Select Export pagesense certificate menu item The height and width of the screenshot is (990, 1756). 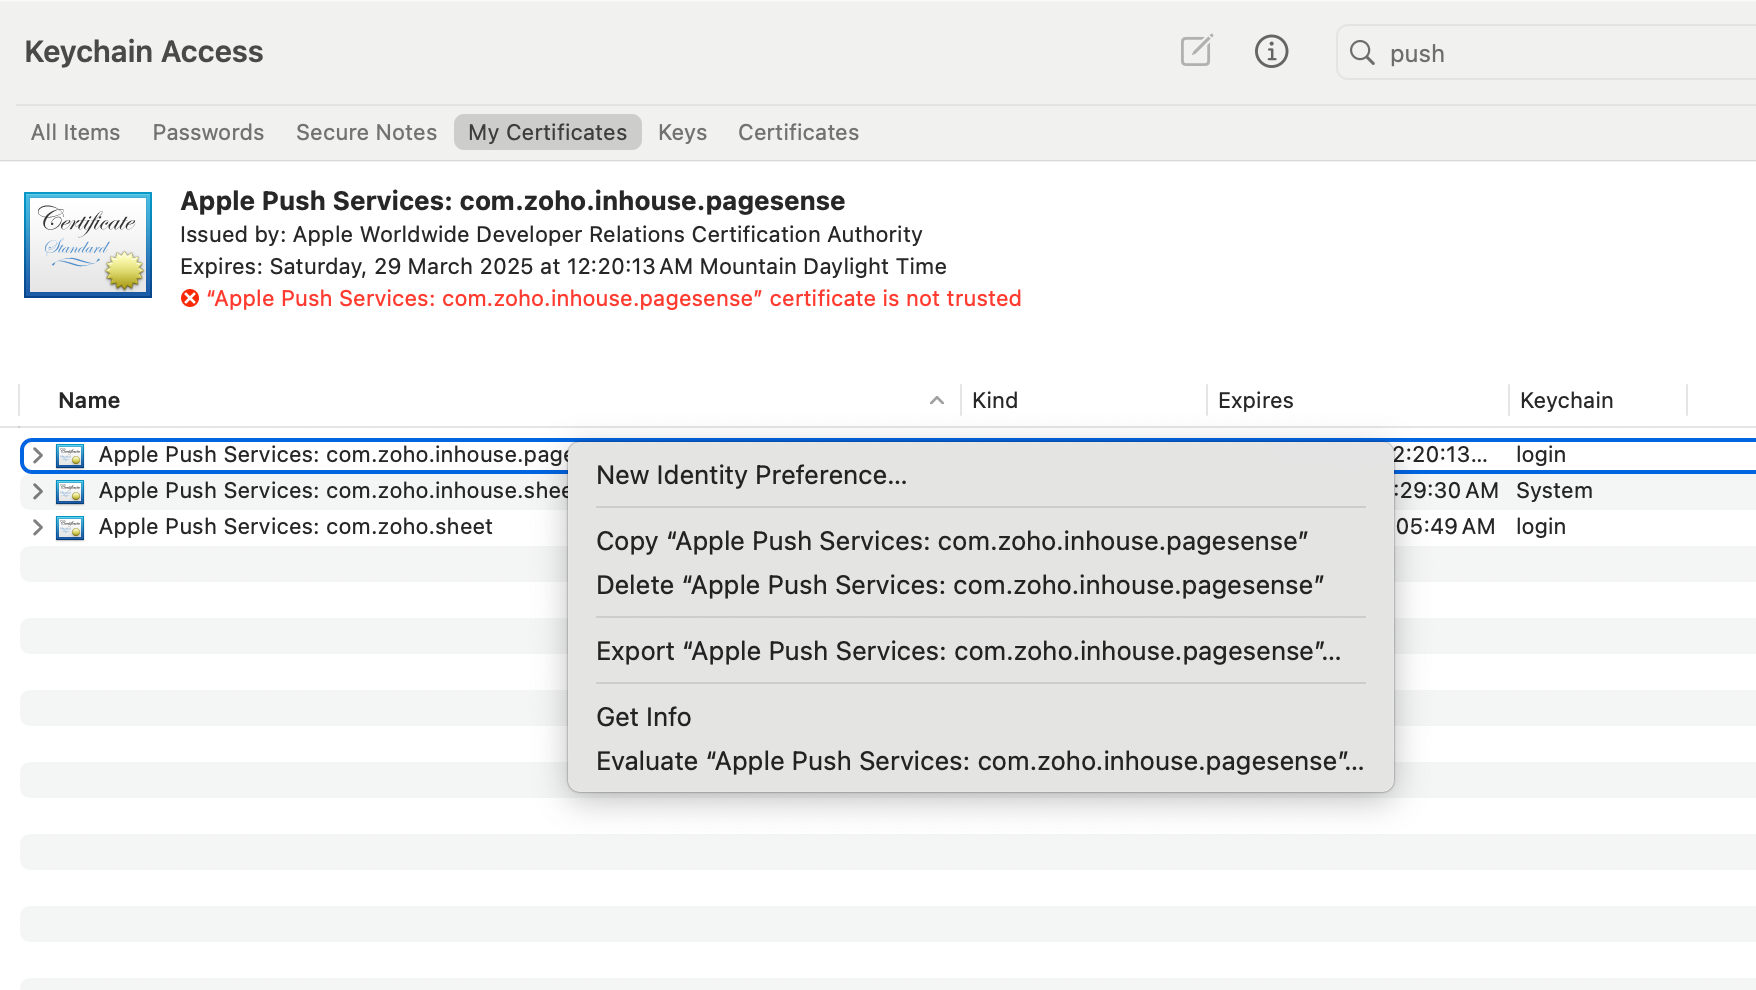point(968,652)
